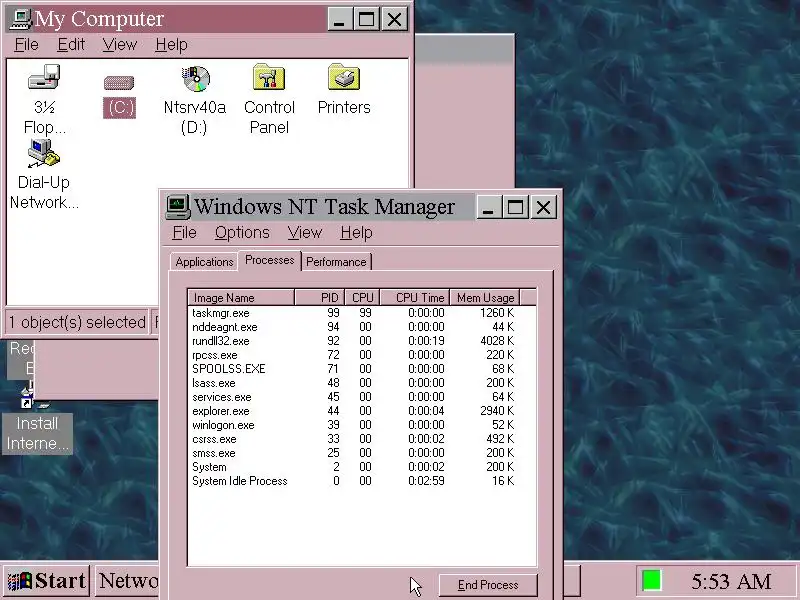Viewport: 800px width, 600px height.
Task: Sort by CPU Time column header
Action: point(415,297)
